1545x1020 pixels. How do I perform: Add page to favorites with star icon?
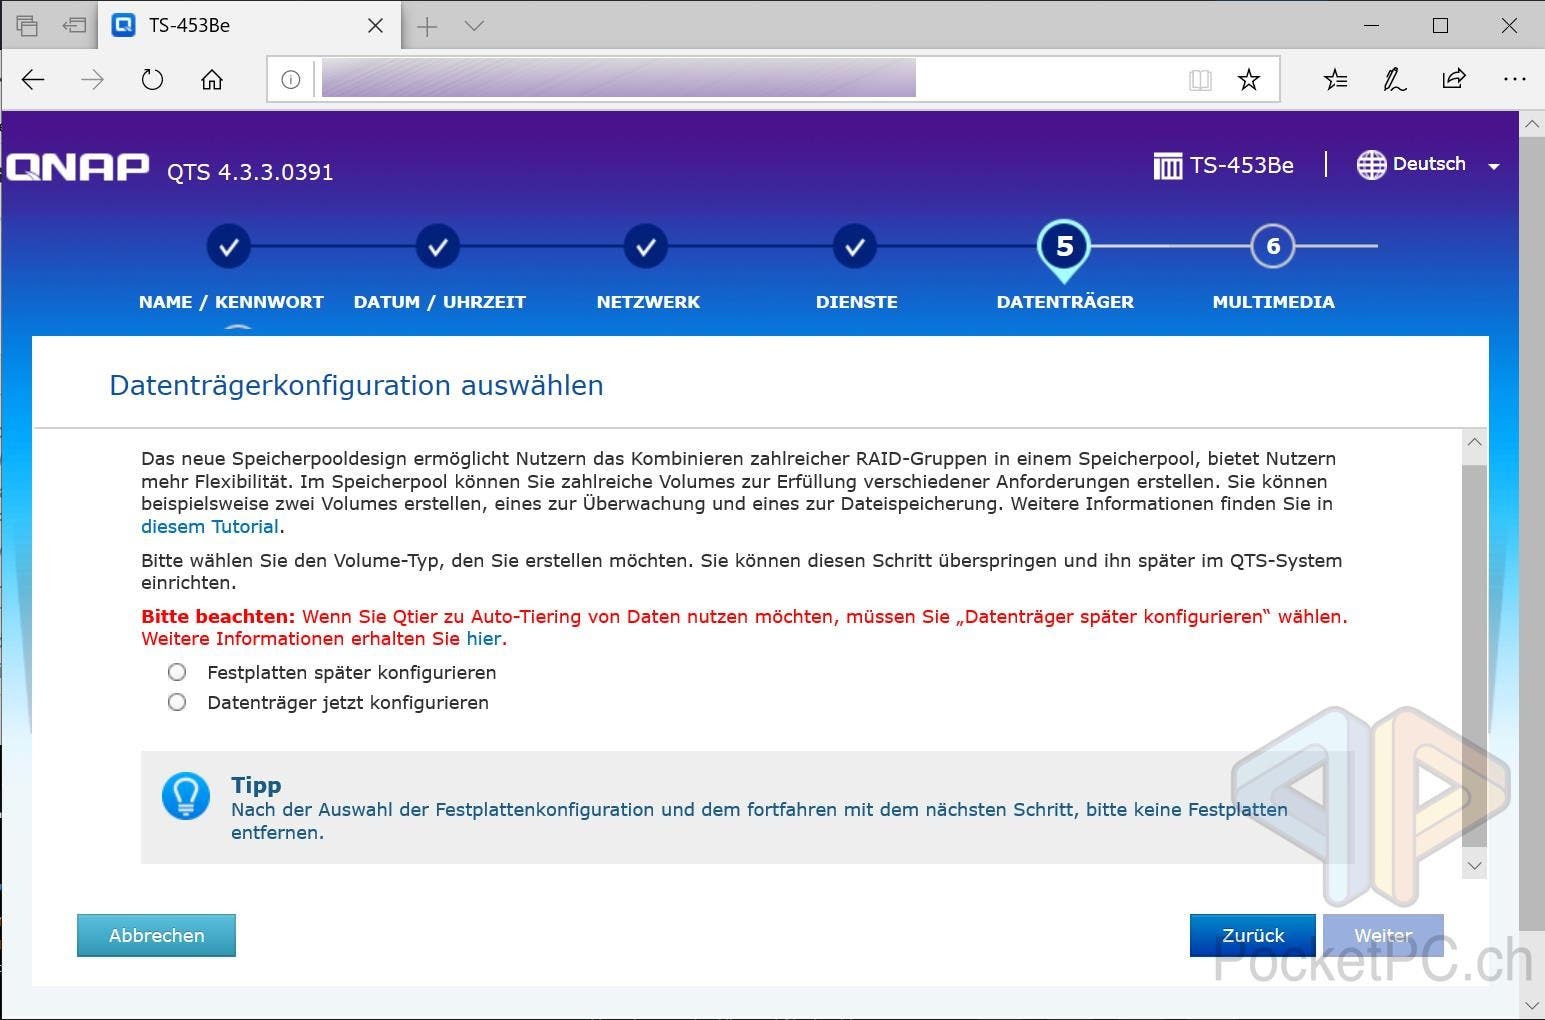(x=1248, y=80)
